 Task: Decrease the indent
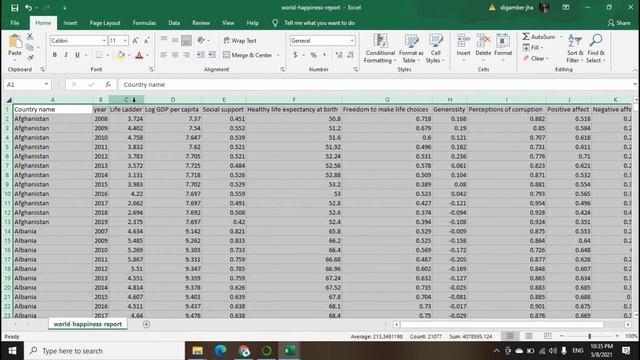[x=201, y=55]
